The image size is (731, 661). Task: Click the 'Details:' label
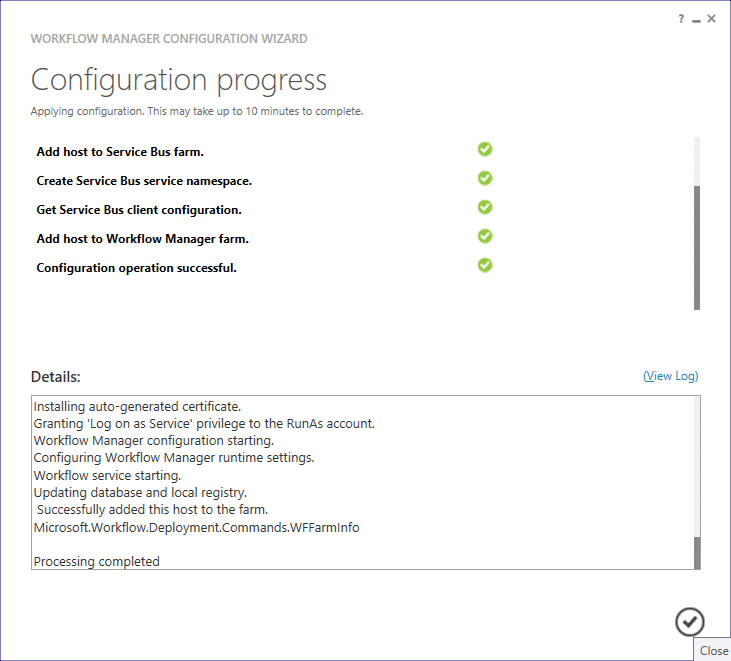[x=55, y=377]
